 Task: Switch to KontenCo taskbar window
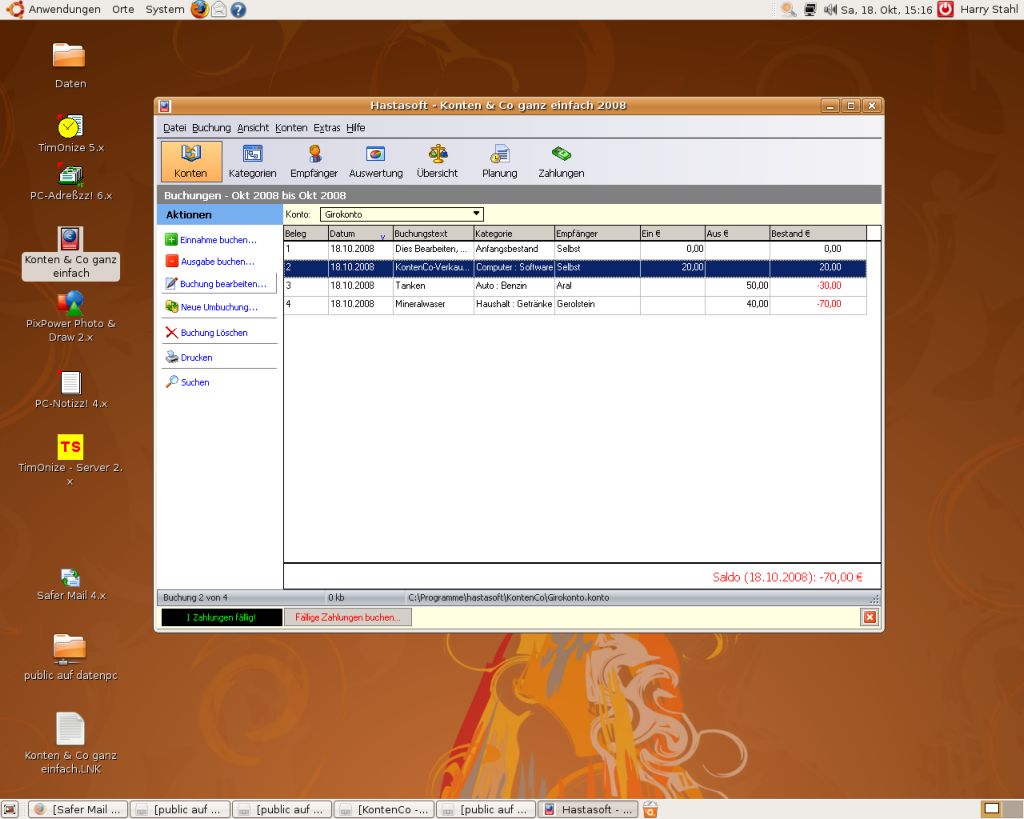point(384,809)
